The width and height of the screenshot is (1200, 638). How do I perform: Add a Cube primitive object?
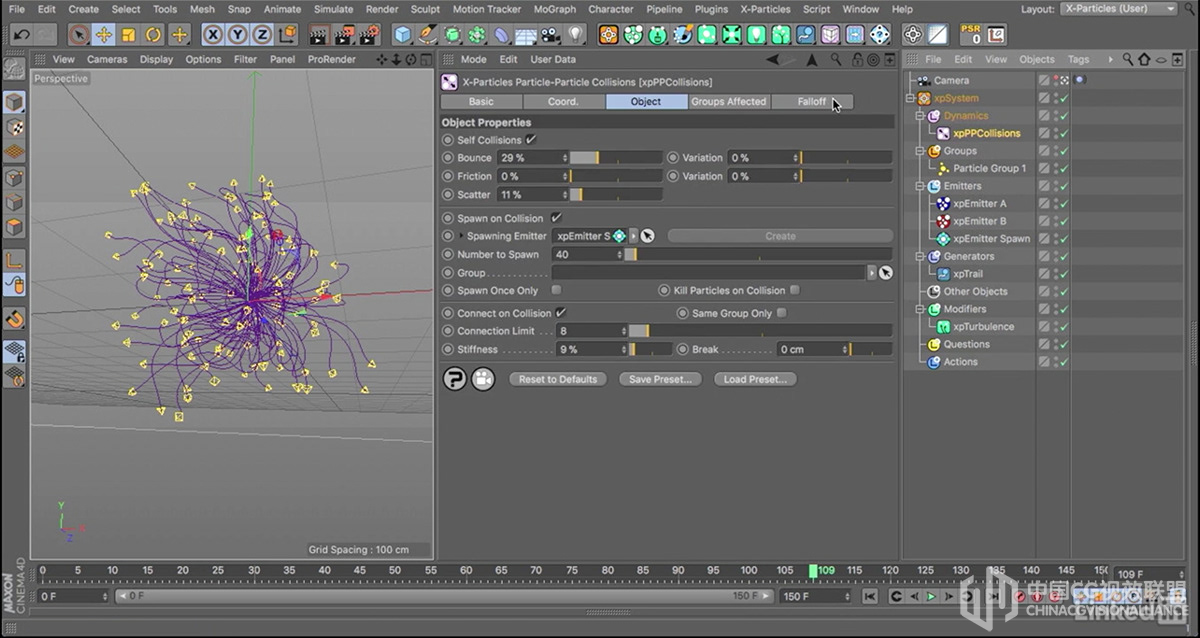tap(402, 35)
